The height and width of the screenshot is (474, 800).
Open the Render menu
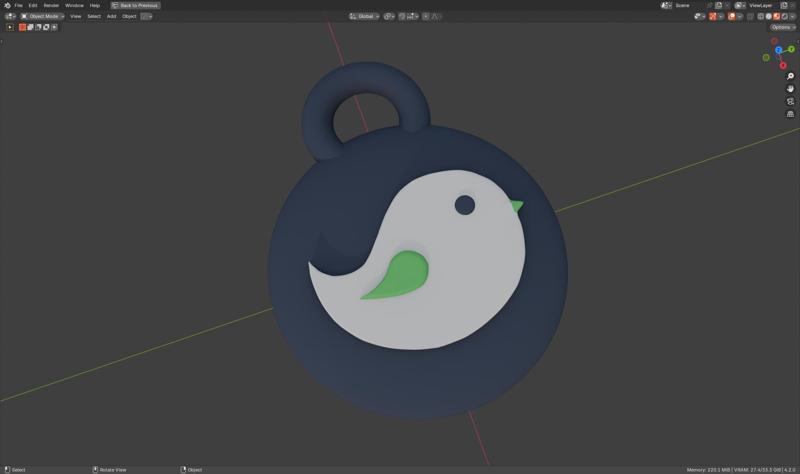(x=51, y=5)
